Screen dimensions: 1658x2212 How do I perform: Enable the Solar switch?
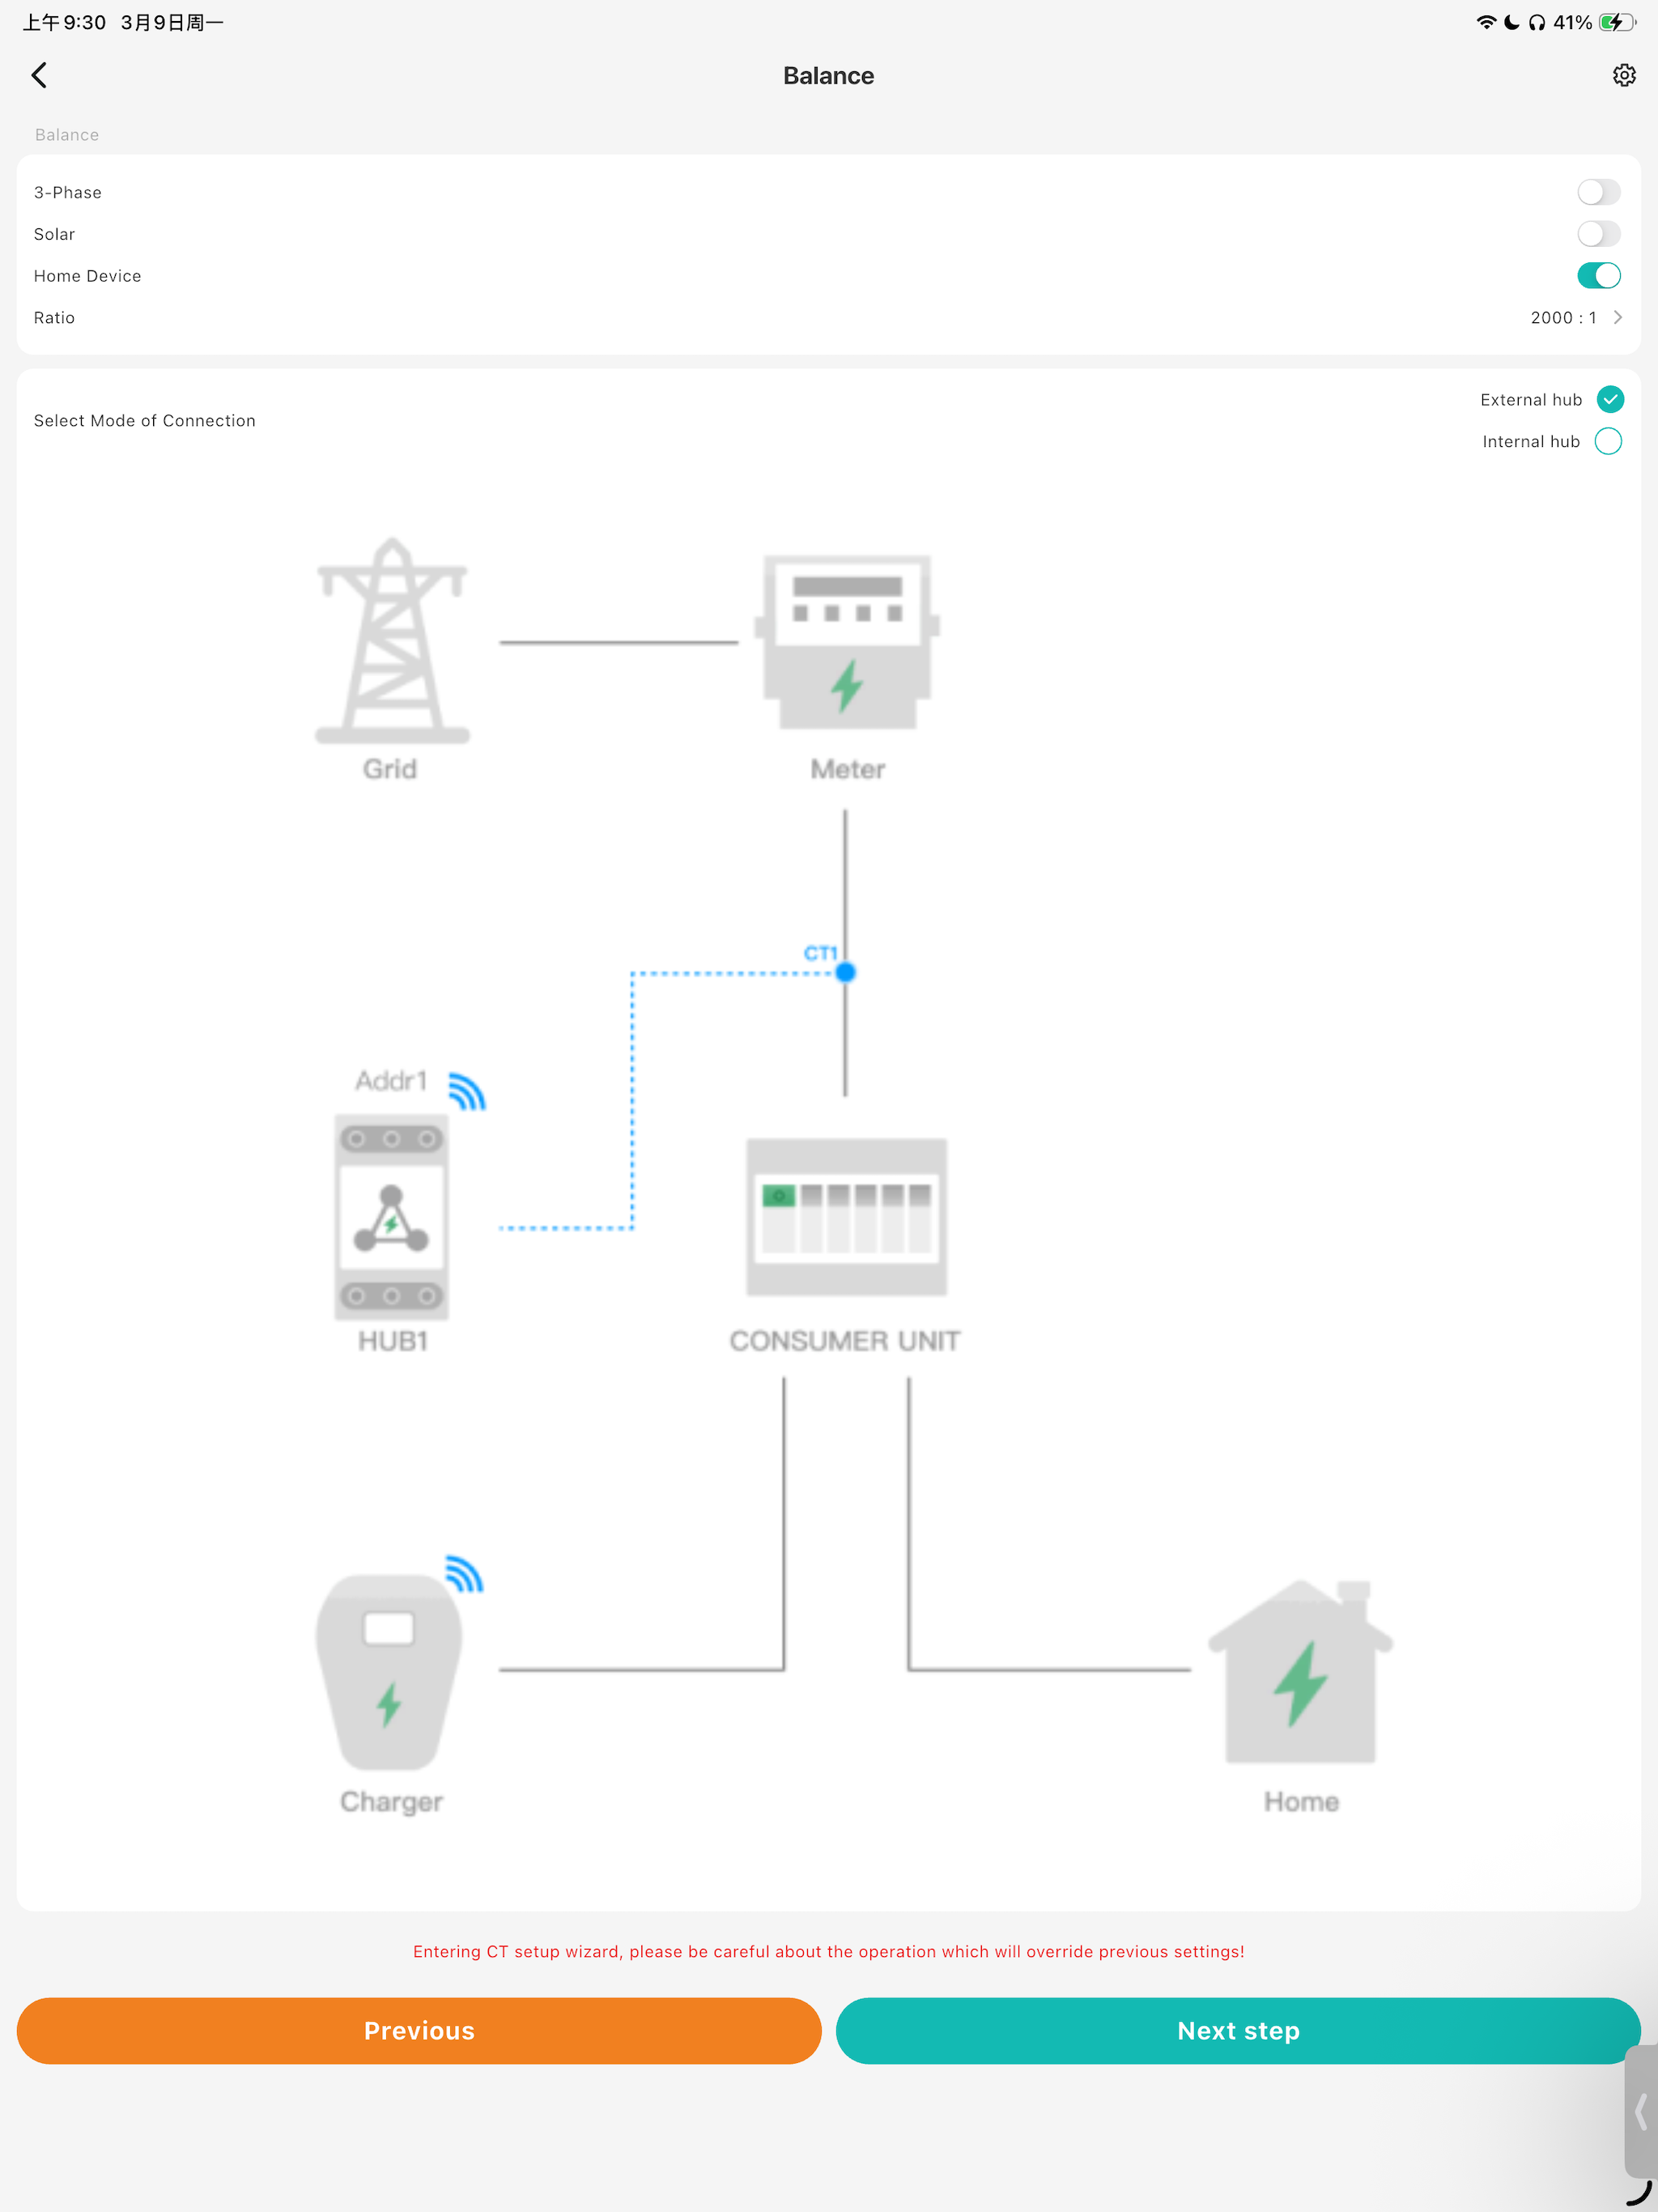1598,234
